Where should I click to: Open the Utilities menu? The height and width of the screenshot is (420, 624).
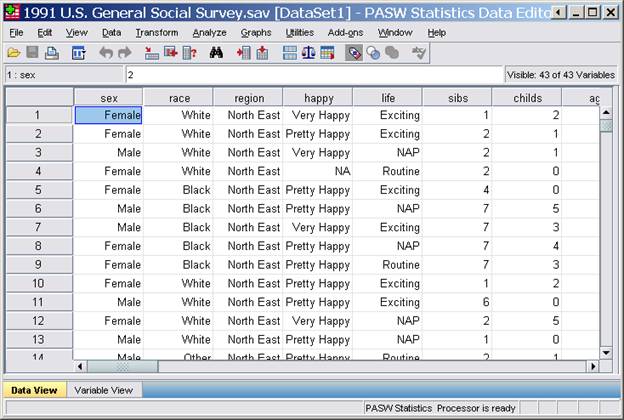(x=300, y=33)
